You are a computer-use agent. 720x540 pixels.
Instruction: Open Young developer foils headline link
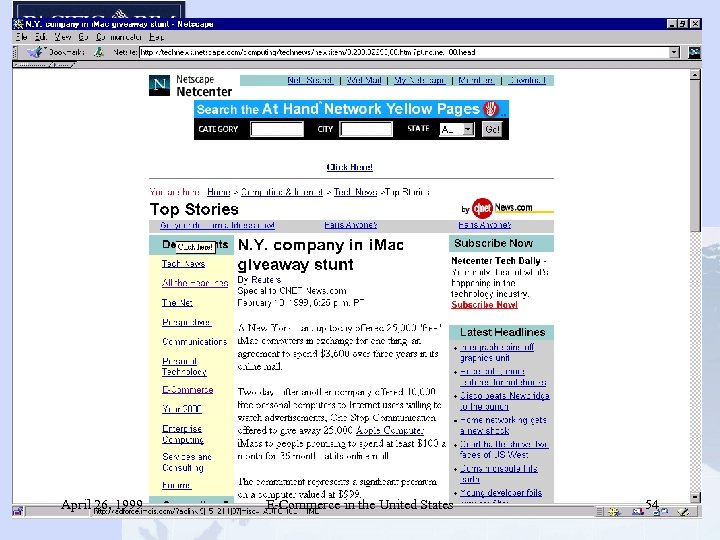tap(501, 493)
